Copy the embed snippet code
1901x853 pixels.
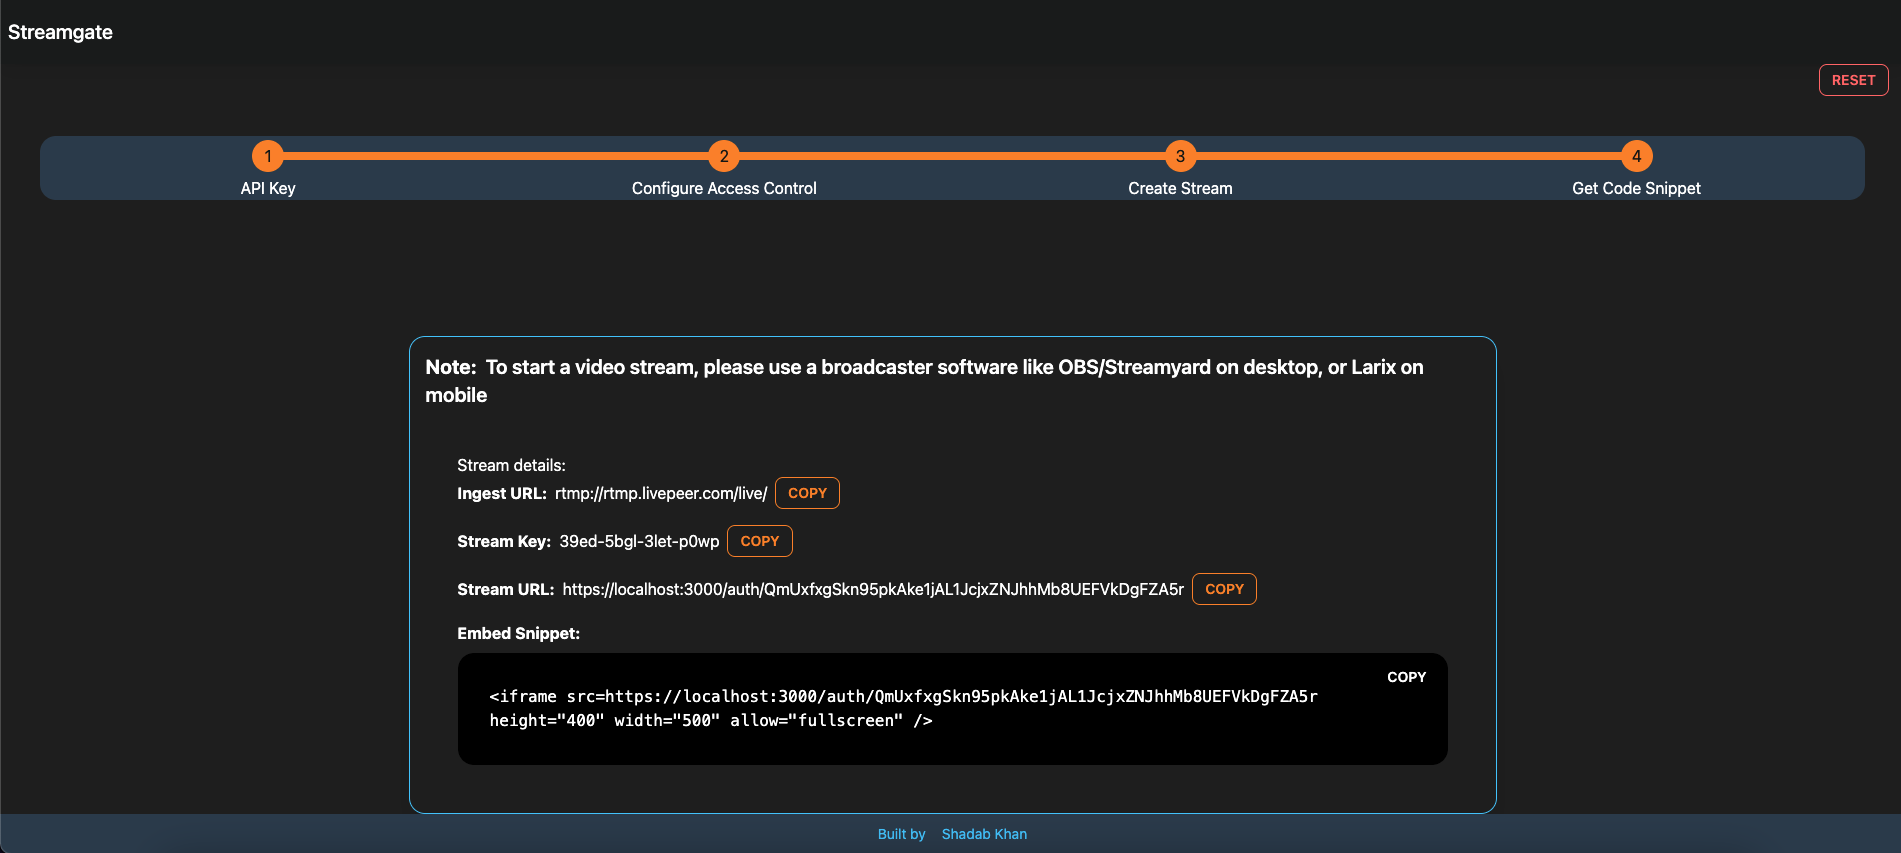[1406, 677]
